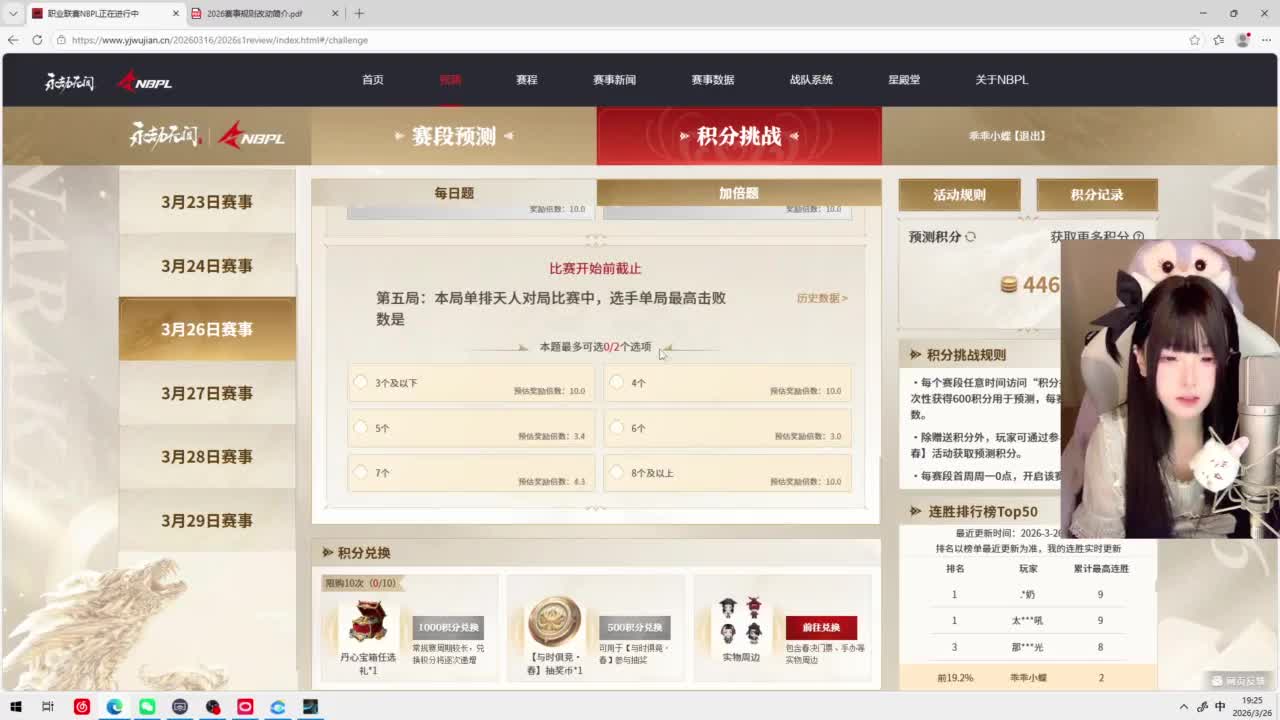Add this page to favorites with the star icon
Screen dimensions: 1280x720
(1194, 40)
